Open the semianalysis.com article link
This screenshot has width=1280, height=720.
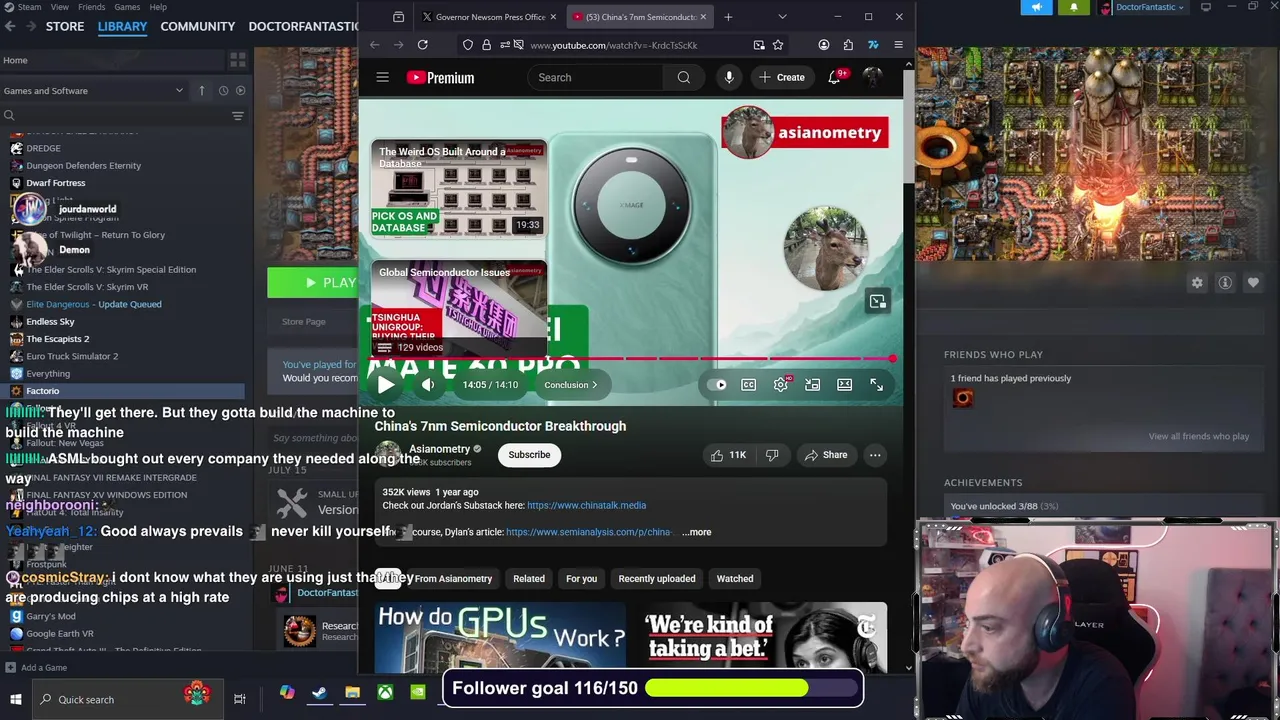coord(588,532)
